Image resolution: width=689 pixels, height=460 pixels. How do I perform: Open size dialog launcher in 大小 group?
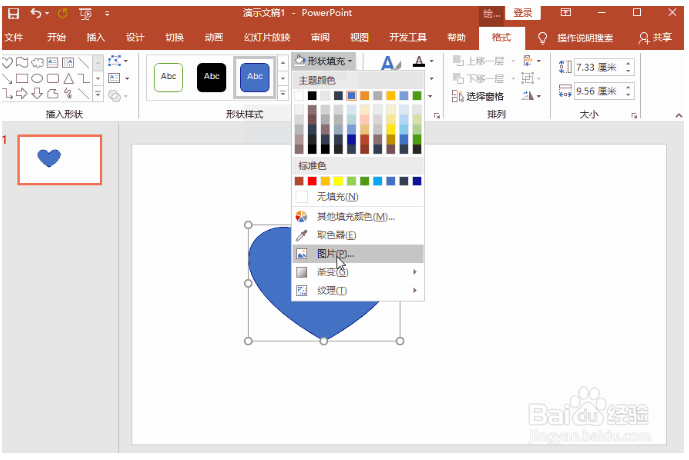pos(634,116)
